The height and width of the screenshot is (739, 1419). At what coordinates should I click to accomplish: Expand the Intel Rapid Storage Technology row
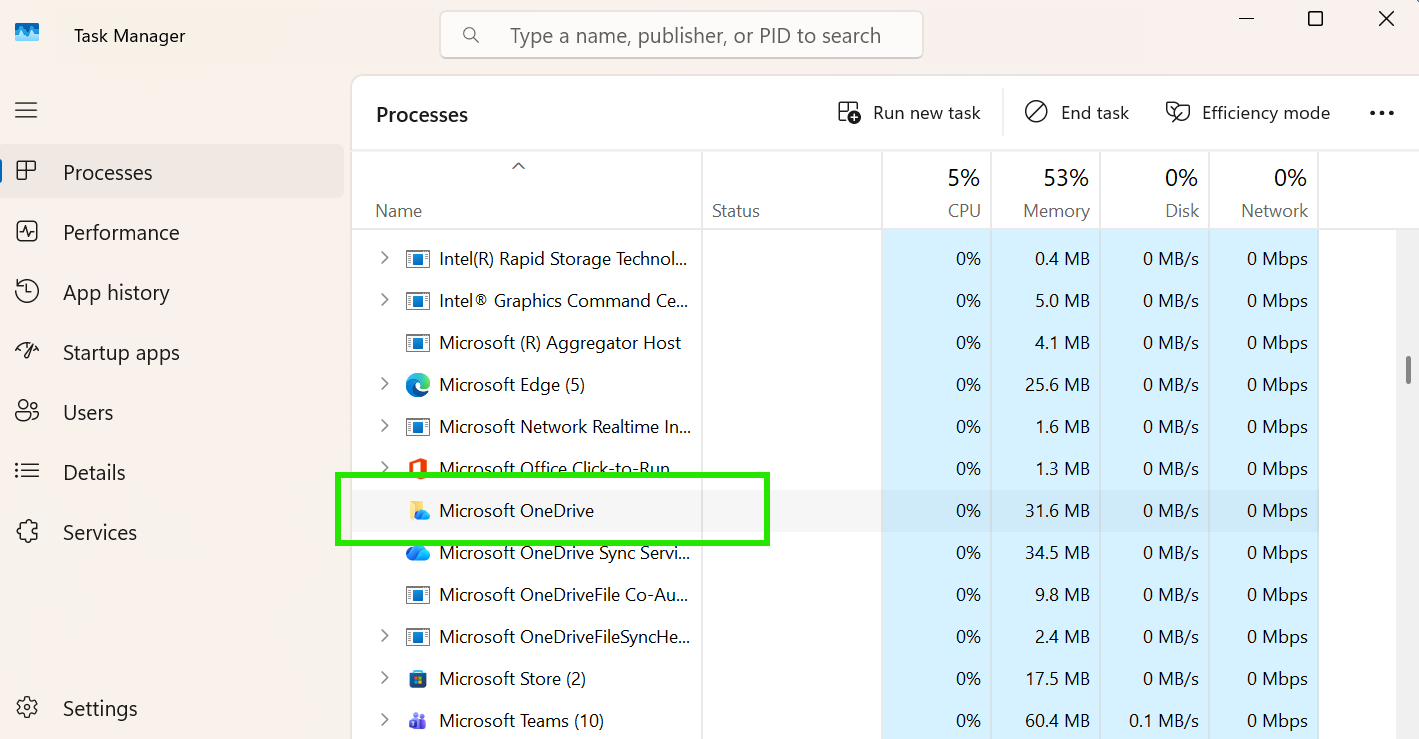tap(385, 259)
